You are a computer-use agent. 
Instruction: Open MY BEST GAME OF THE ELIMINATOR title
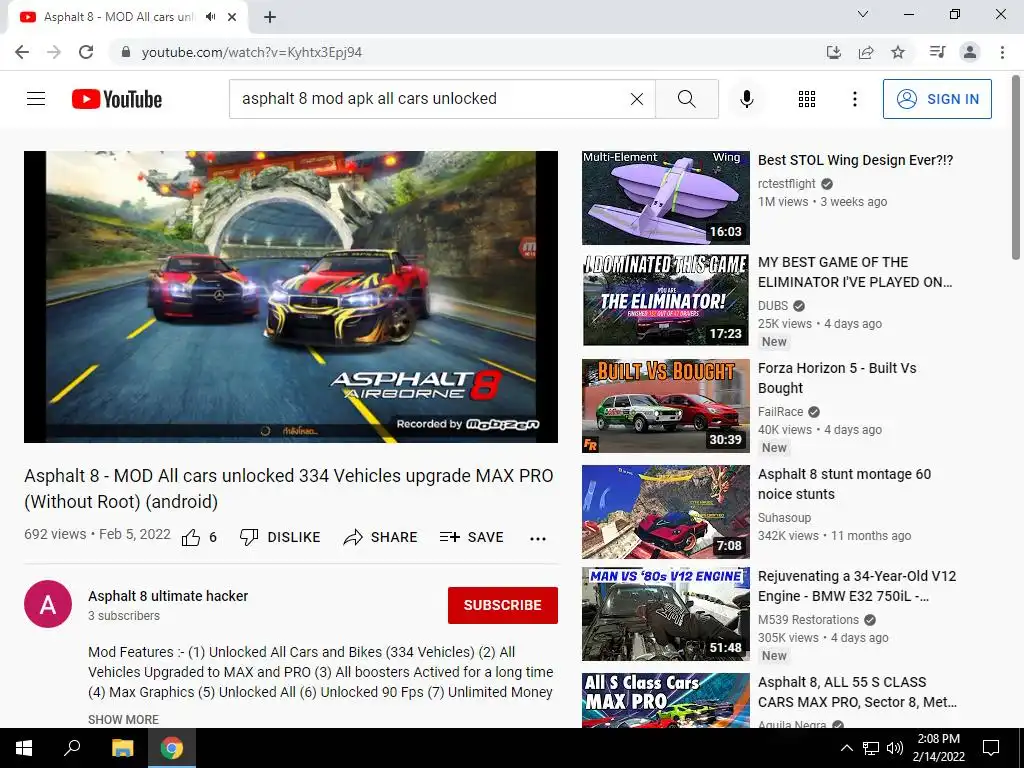(855, 272)
